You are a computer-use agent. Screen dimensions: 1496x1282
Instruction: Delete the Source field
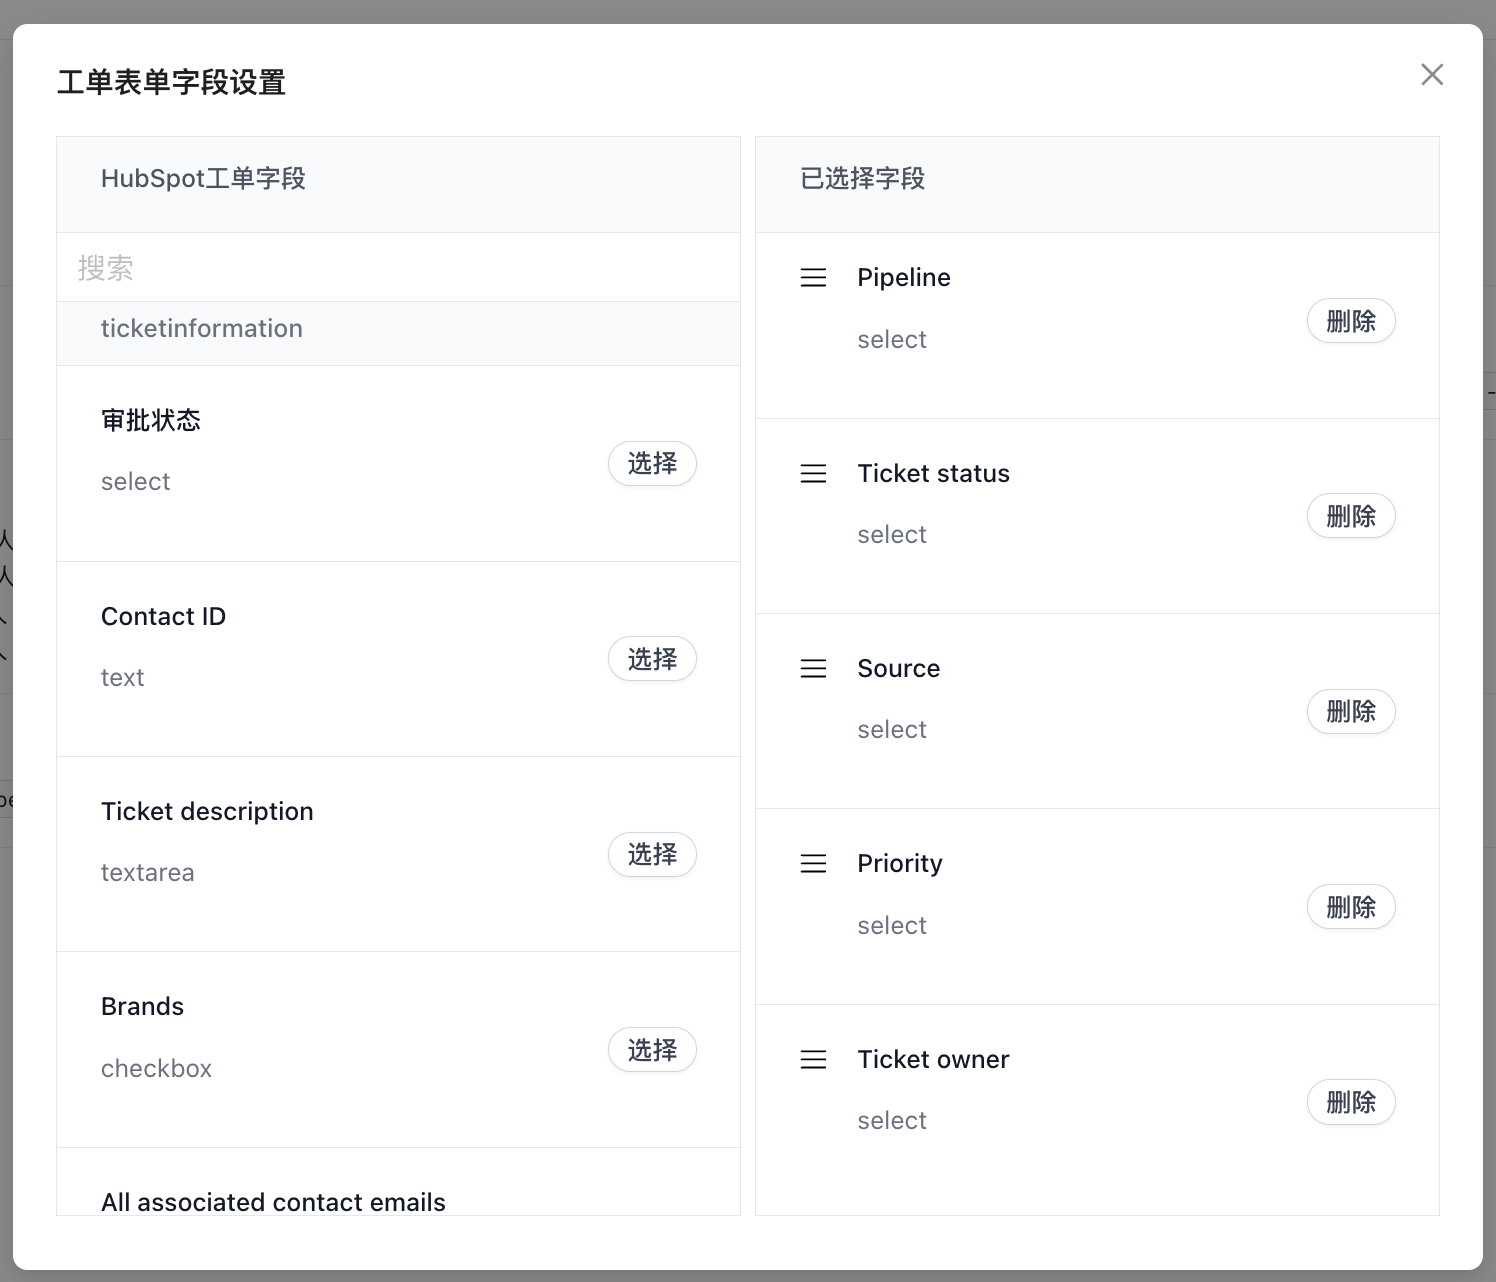click(x=1351, y=711)
